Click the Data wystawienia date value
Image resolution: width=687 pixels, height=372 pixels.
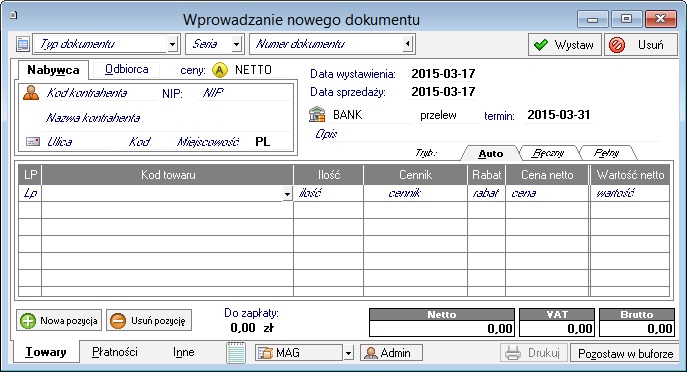tap(443, 74)
